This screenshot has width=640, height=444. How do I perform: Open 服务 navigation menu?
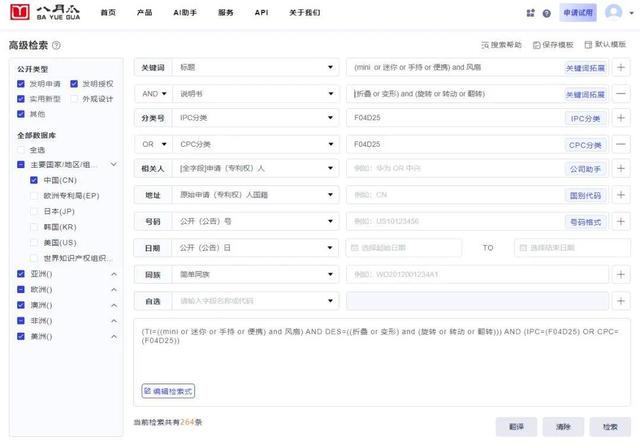click(x=225, y=13)
